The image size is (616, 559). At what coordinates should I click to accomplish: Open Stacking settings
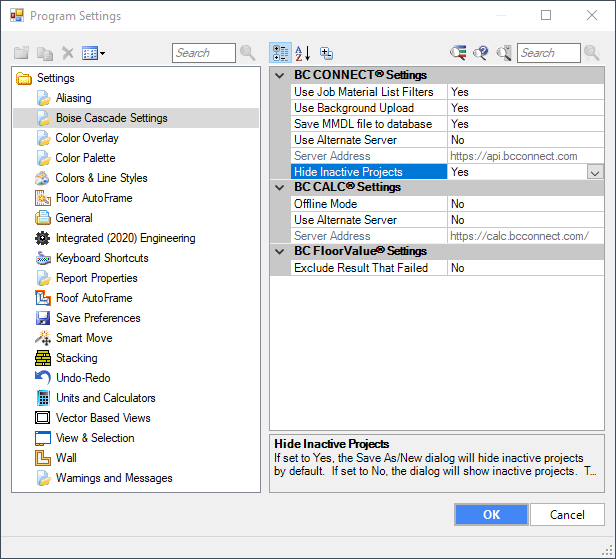tap(77, 358)
